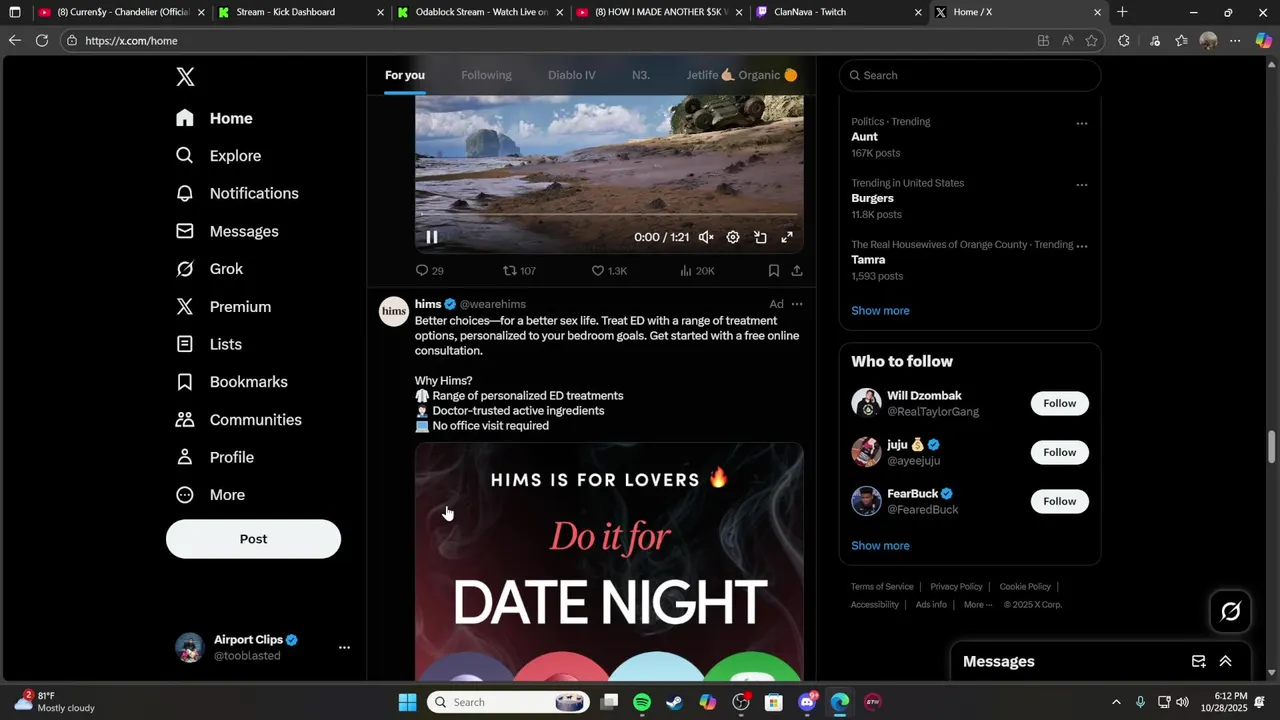The height and width of the screenshot is (720, 1280).
Task: Open the Burgers trending topic
Action: click(872, 198)
